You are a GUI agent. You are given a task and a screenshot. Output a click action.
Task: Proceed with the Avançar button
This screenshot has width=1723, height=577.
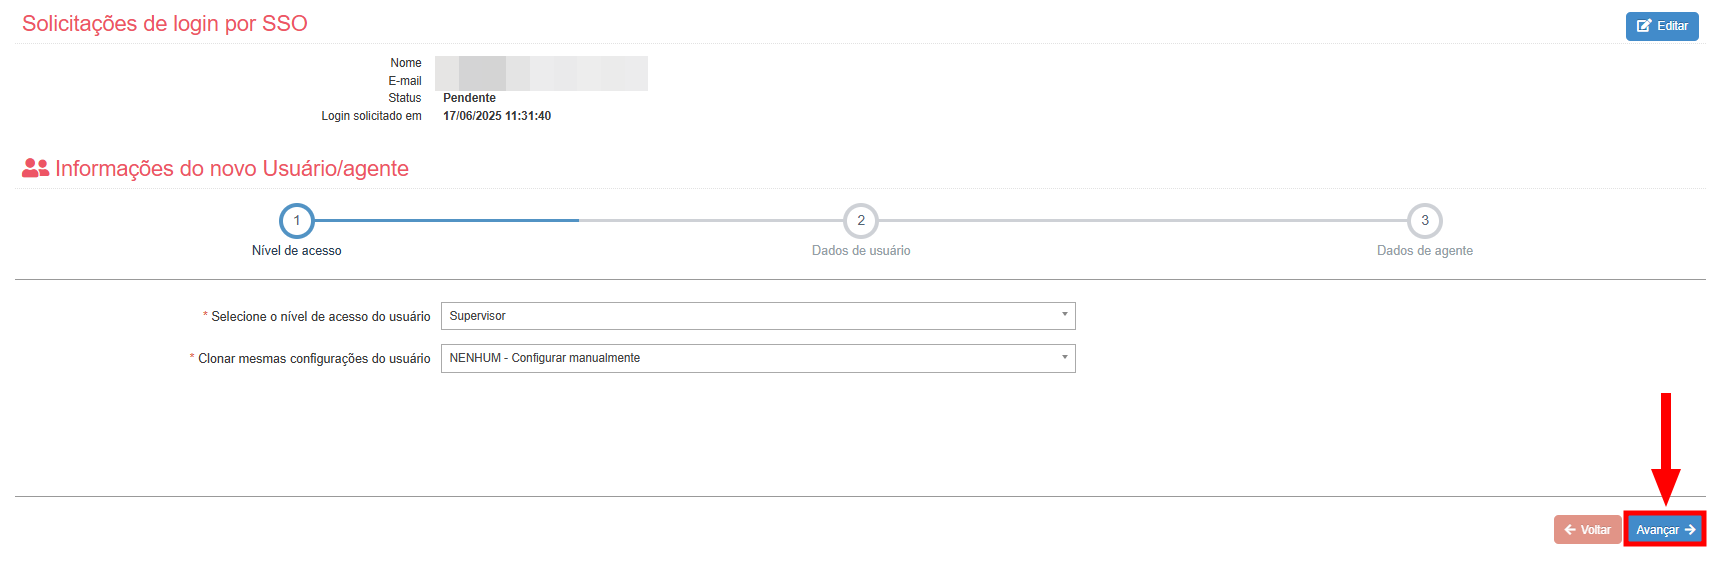(x=1664, y=530)
